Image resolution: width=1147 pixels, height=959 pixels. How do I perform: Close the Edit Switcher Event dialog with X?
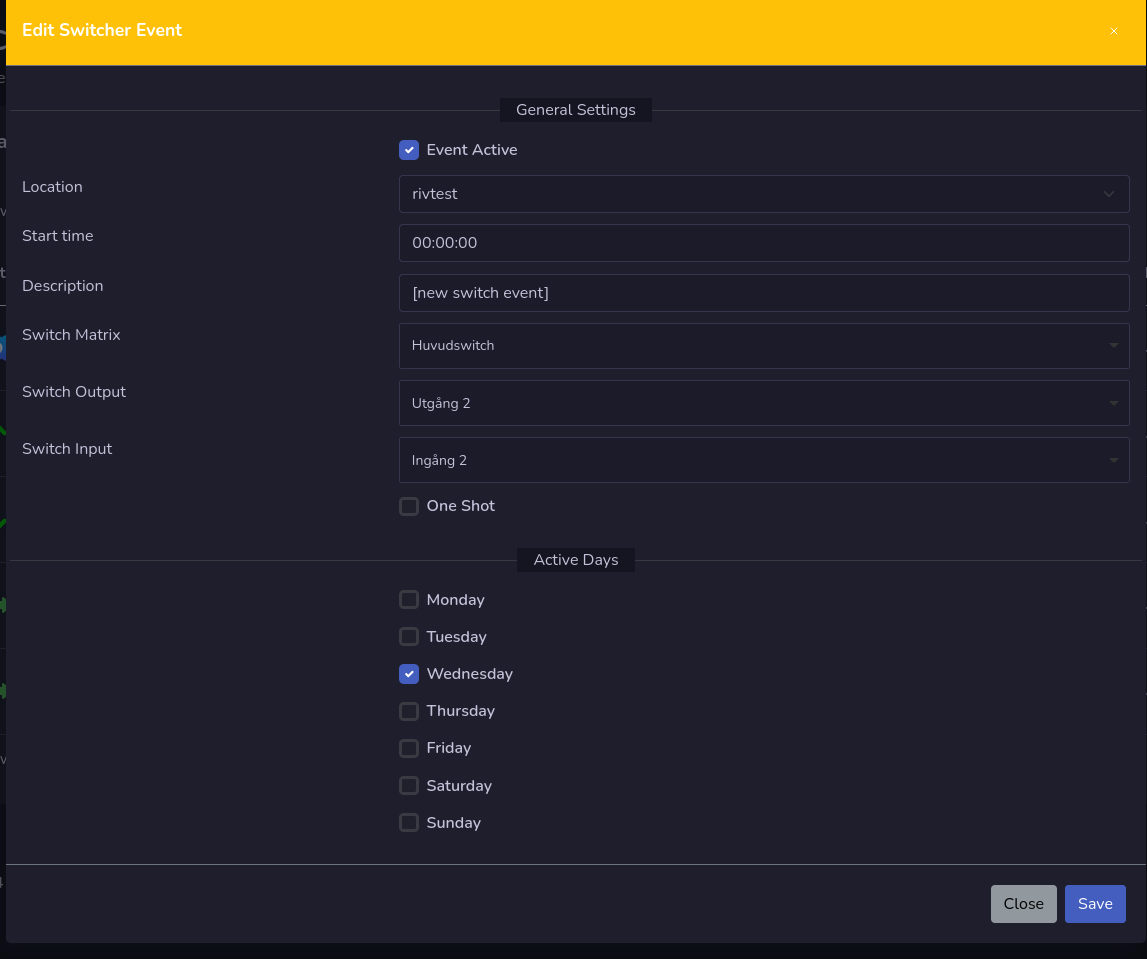pyautogui.click(x=1113, y=31)
